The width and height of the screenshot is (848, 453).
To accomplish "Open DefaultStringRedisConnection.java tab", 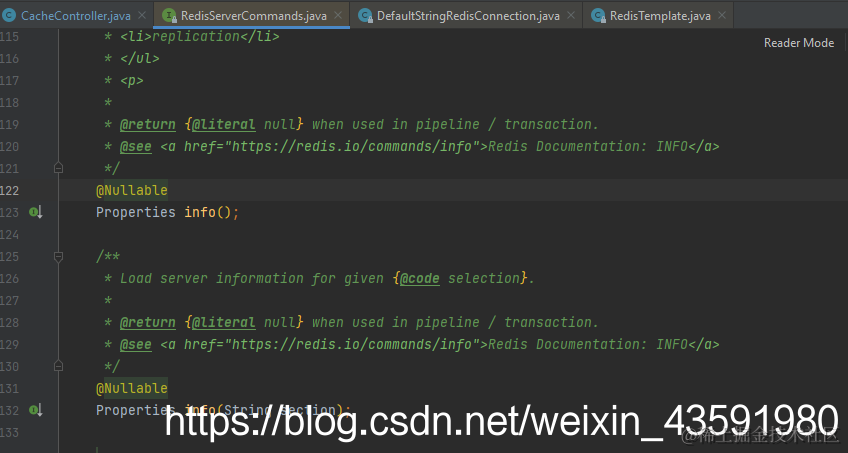I will pyautogui.click(x=468, y=16).
